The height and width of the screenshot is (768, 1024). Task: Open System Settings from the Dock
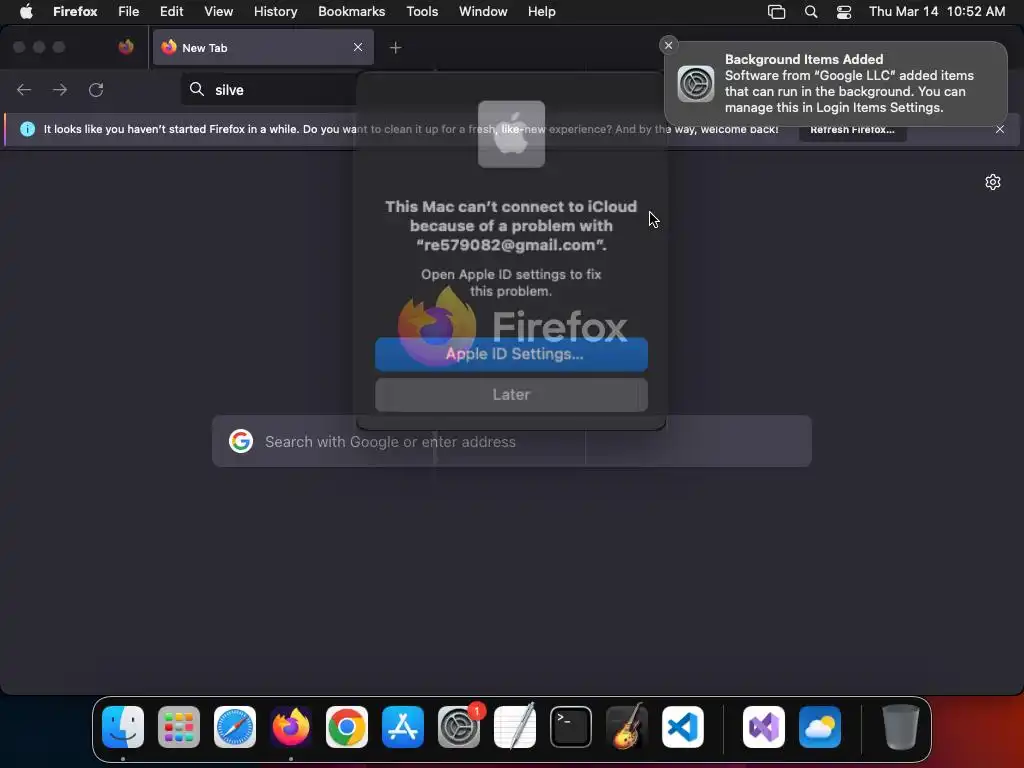tap(459, 727)
